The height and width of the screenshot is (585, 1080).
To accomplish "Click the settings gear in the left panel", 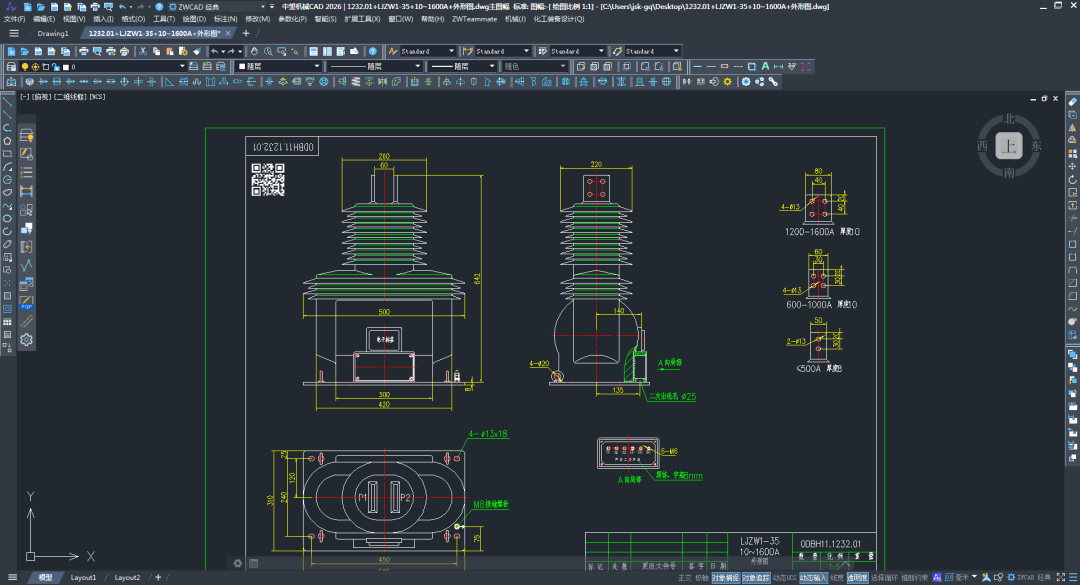I will (x=26, y=340).
